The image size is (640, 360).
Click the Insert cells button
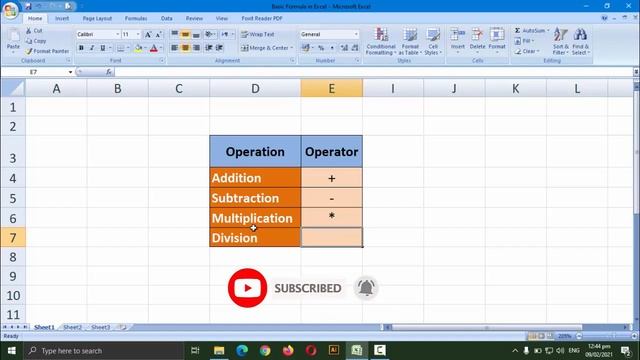pos(458,40)
